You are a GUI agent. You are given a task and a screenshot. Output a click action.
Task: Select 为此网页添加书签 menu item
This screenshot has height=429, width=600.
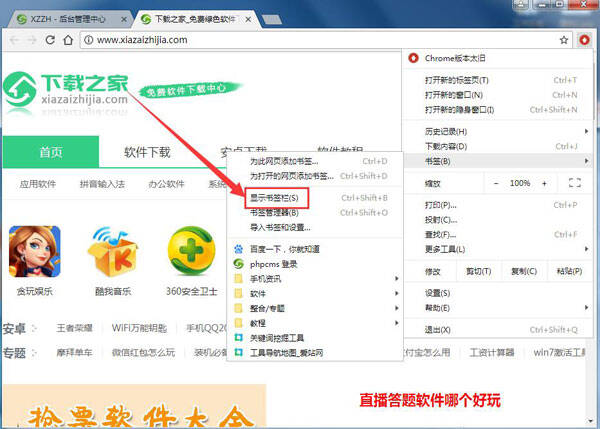coord(314,161)
